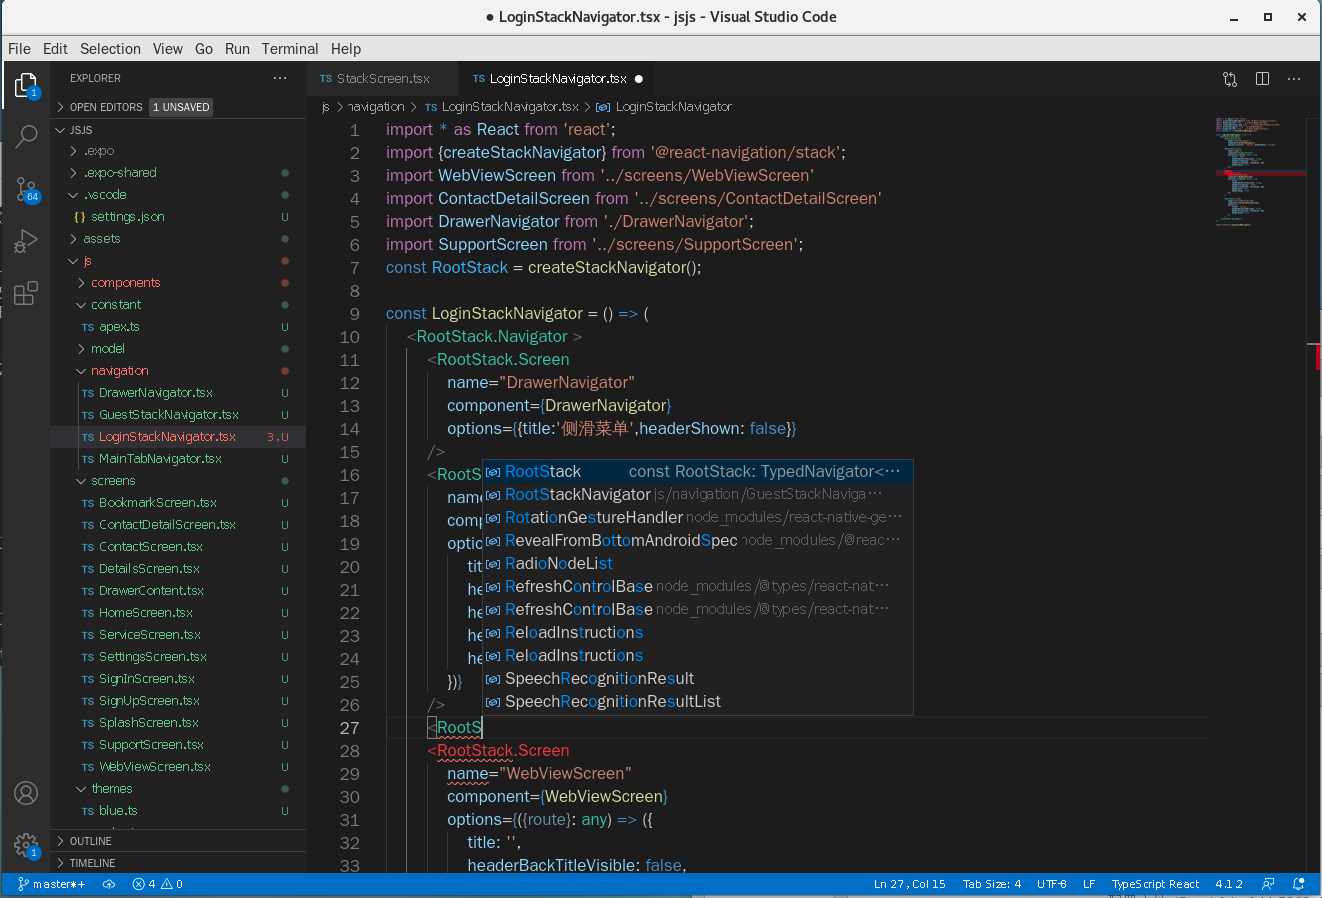This screenshot has width=1322, height=898.
Task: Click the 1 UNSAVED badge in Open Editors
Action: click(181, 107)
